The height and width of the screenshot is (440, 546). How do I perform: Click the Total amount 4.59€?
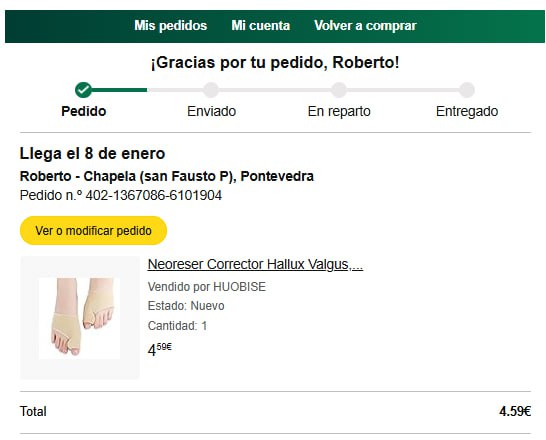tap(515, 411)
